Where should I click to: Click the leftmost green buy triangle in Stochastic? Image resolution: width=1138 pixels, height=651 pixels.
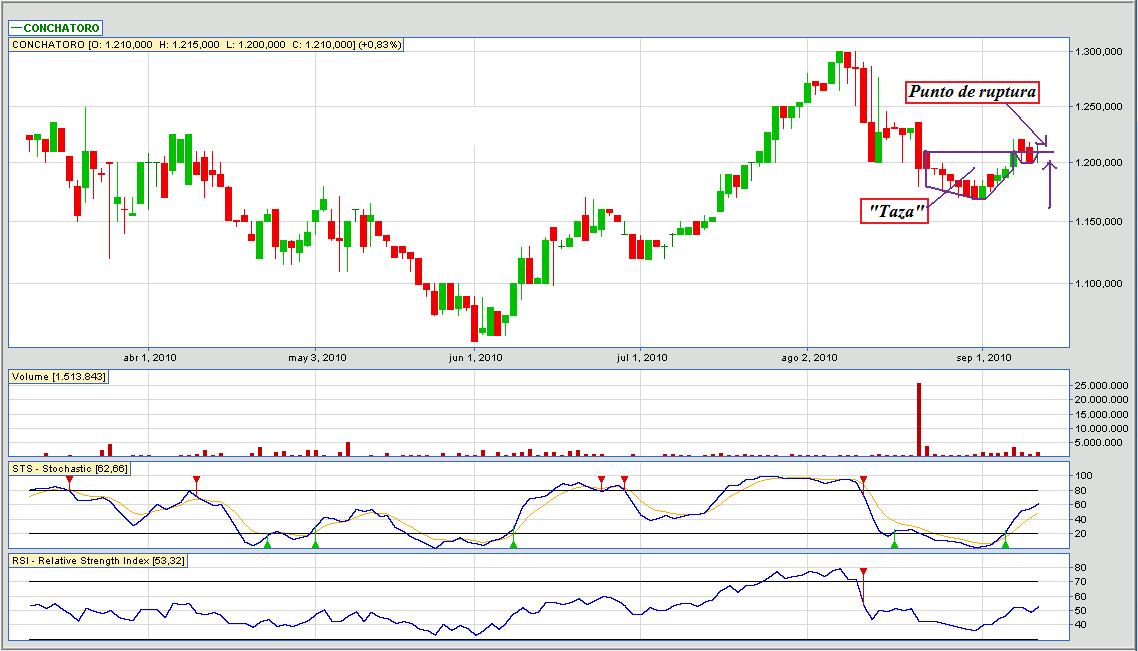point(267,543)
